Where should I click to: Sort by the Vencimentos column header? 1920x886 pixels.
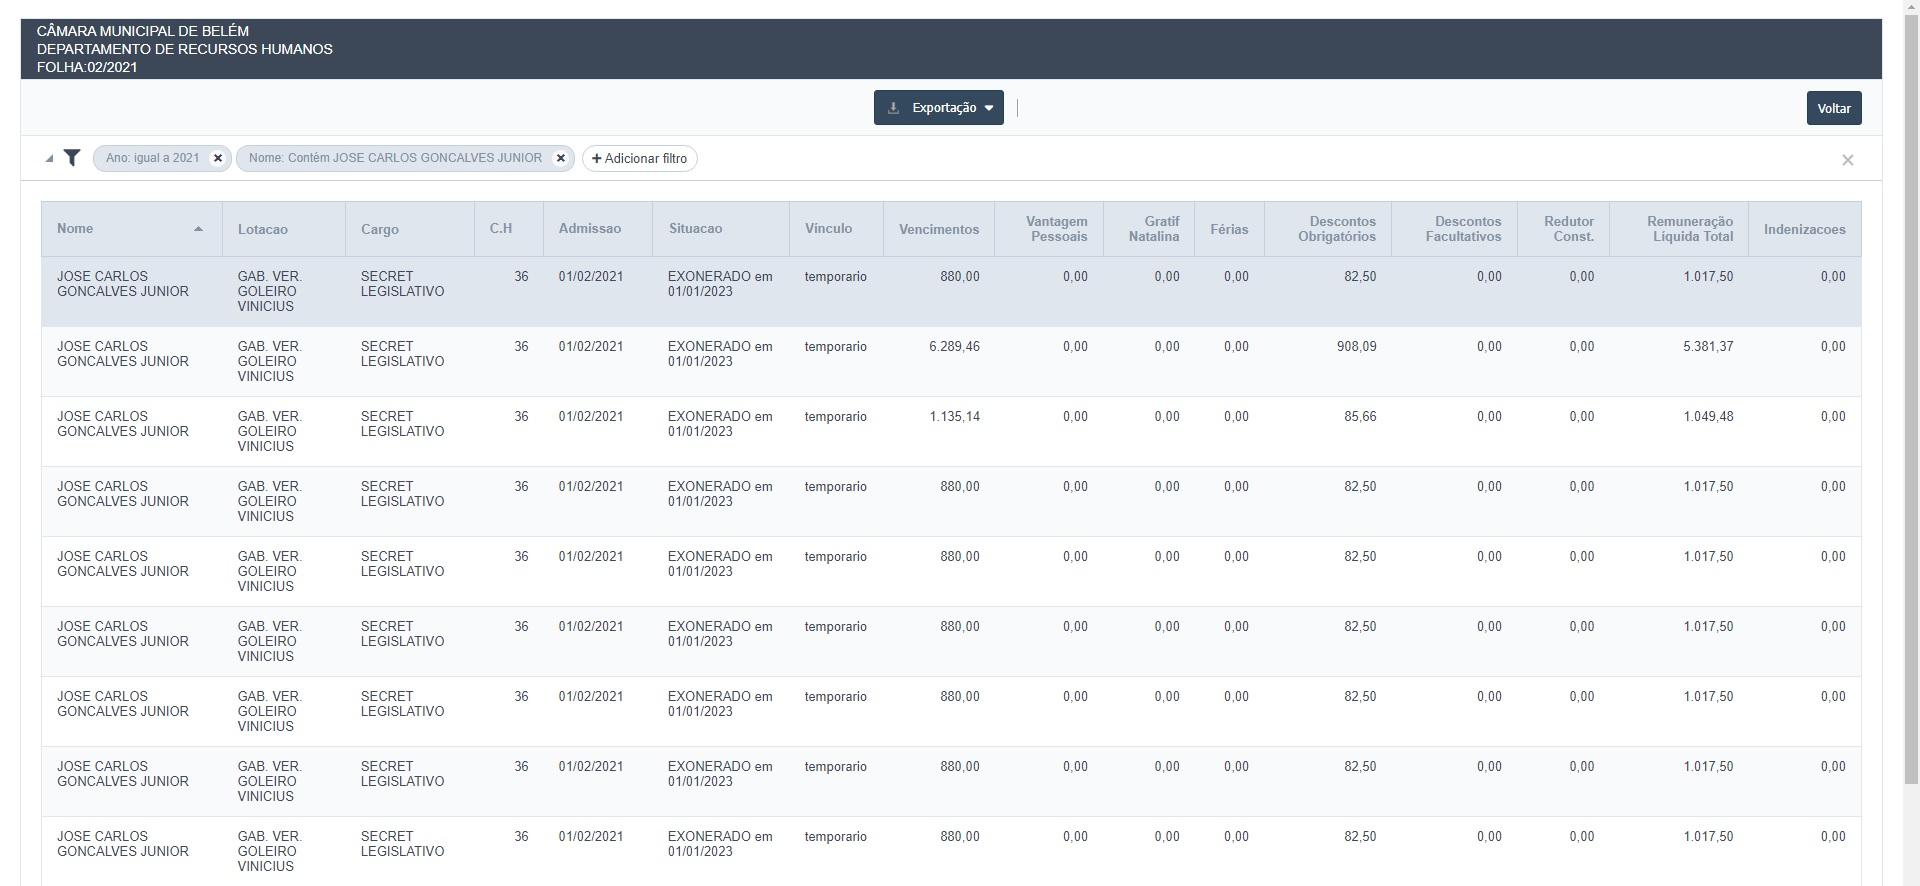click(x=938, y=229)
